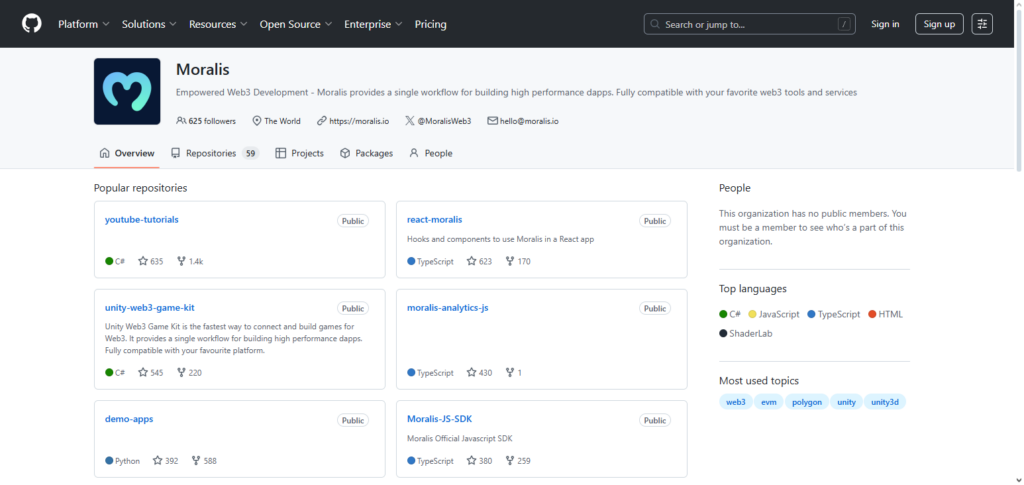Click the fork icon on react-moralis
This screenshot has height=485, width=1024.
[510, 261]
